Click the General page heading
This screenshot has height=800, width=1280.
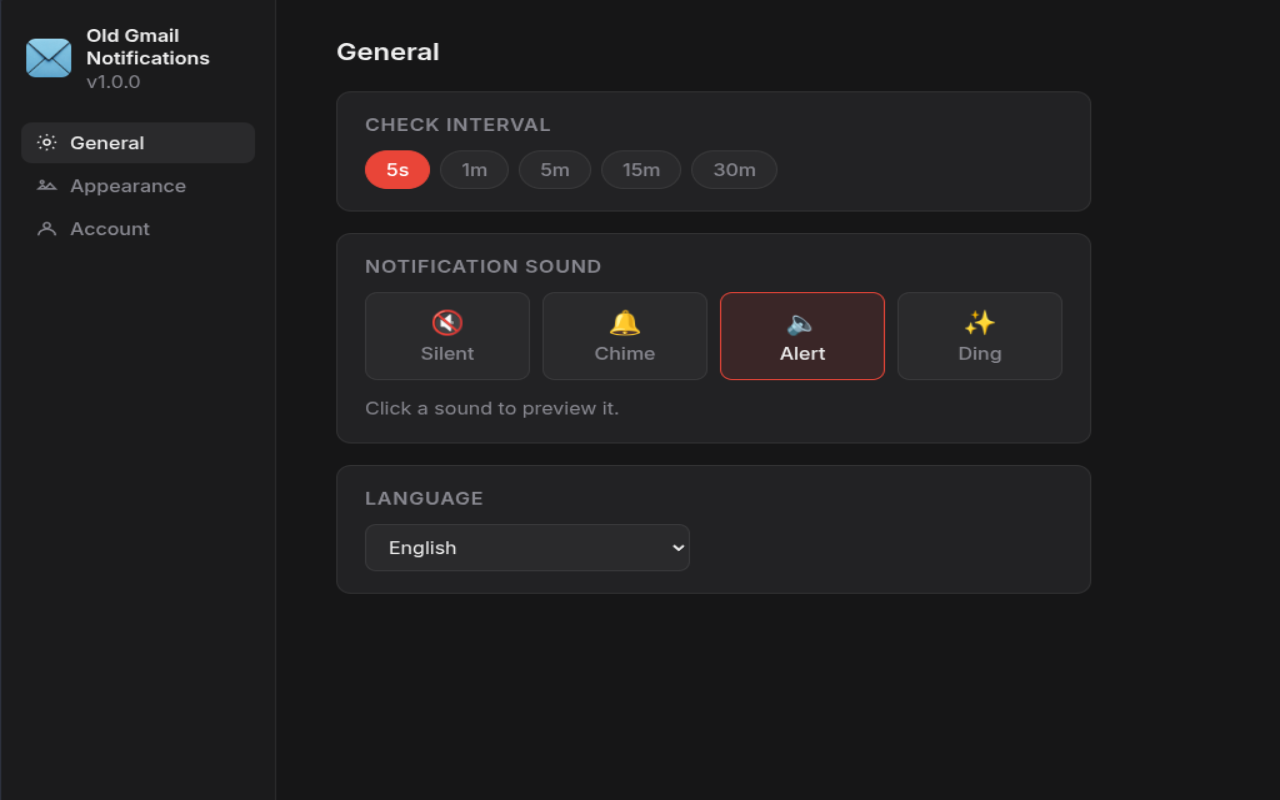[388, 52]
